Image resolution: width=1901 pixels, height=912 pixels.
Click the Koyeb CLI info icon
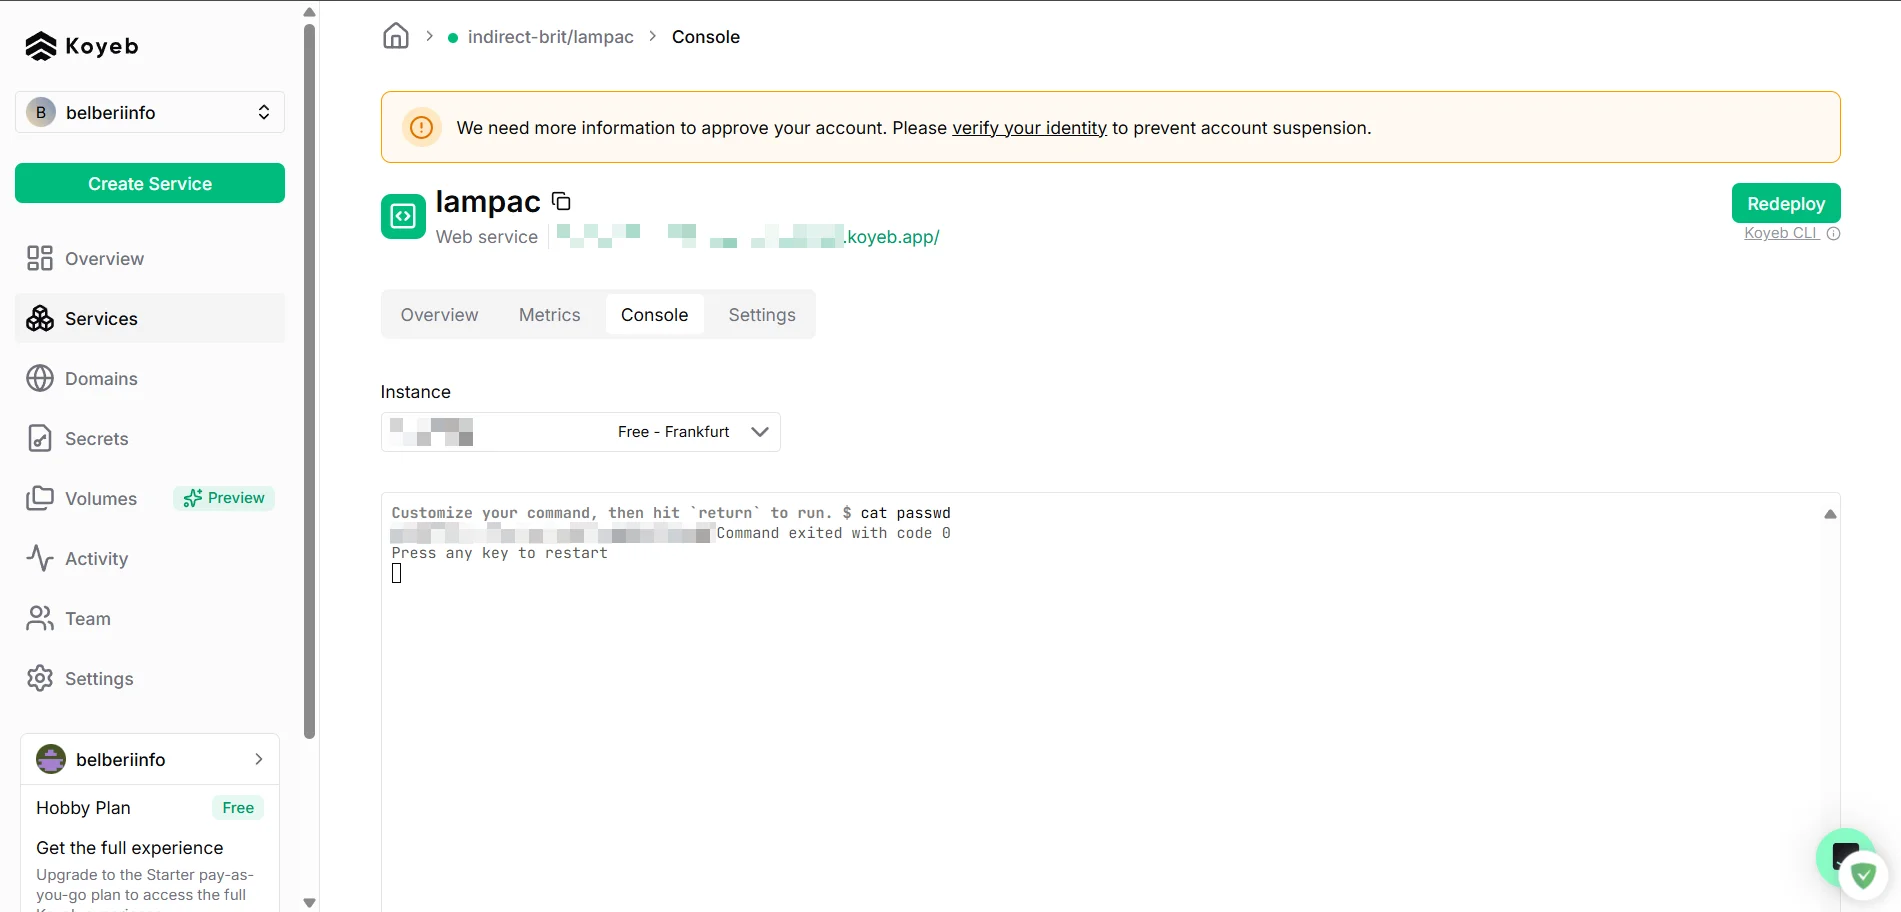pyautogui.click(x=1833, y=234)
